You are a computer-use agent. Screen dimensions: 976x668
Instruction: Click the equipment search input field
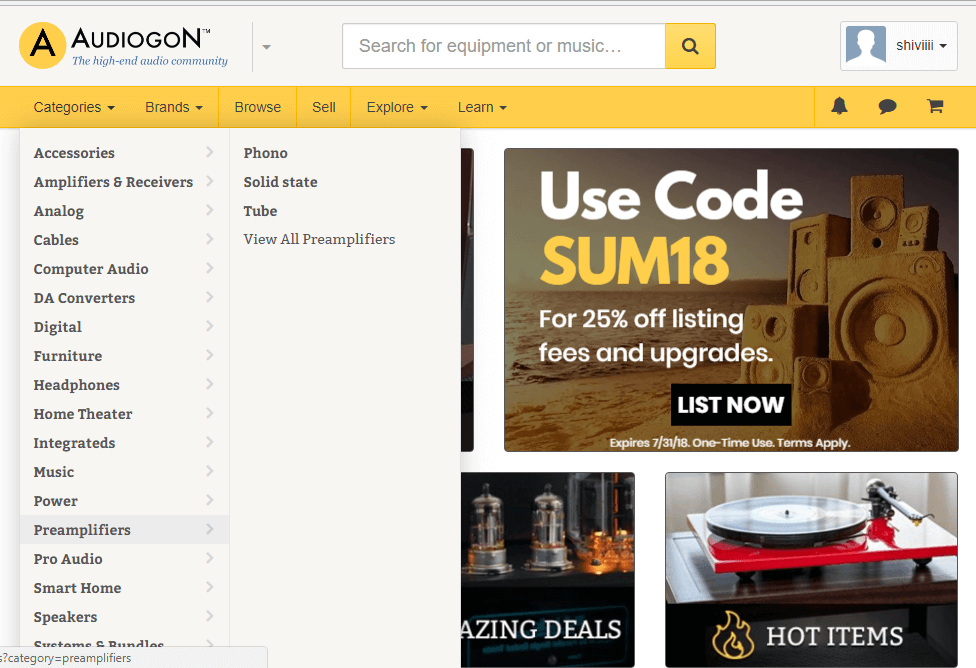point(503,45)
